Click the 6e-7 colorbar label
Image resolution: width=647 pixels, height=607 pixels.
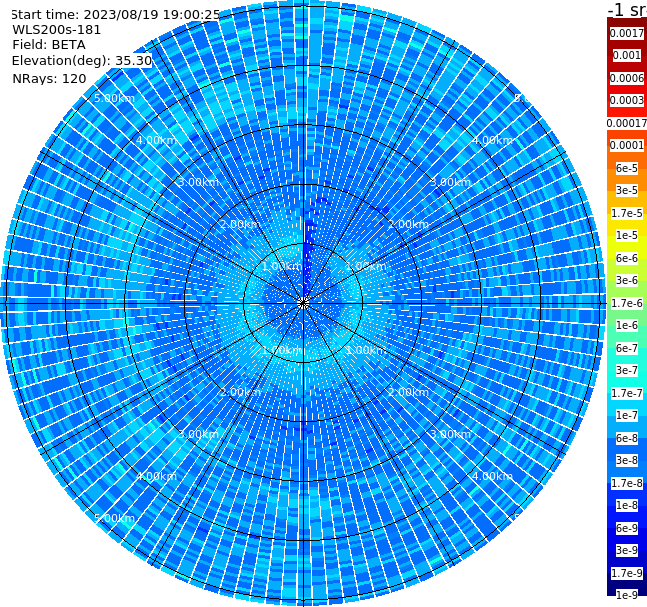tap(627, 348)
